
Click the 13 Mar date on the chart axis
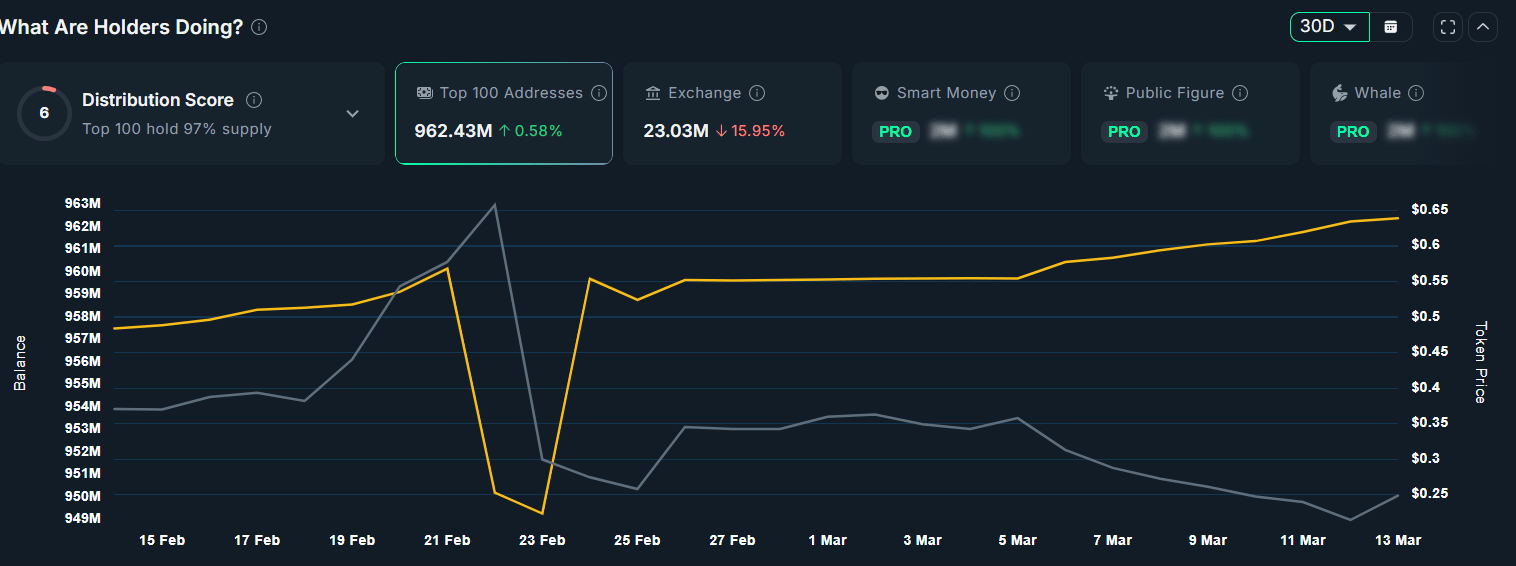[x=1398, y=540]
